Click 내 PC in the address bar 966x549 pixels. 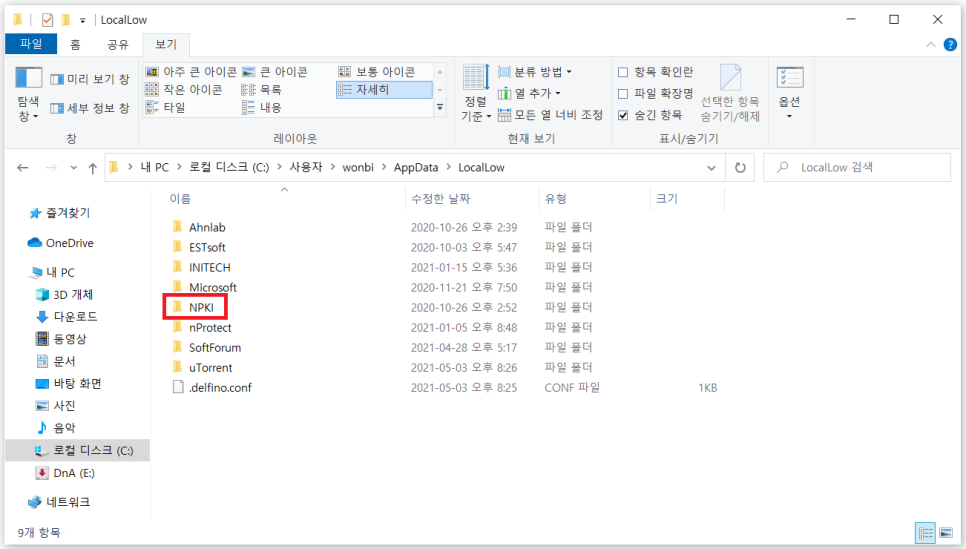(x=155, y=168)
